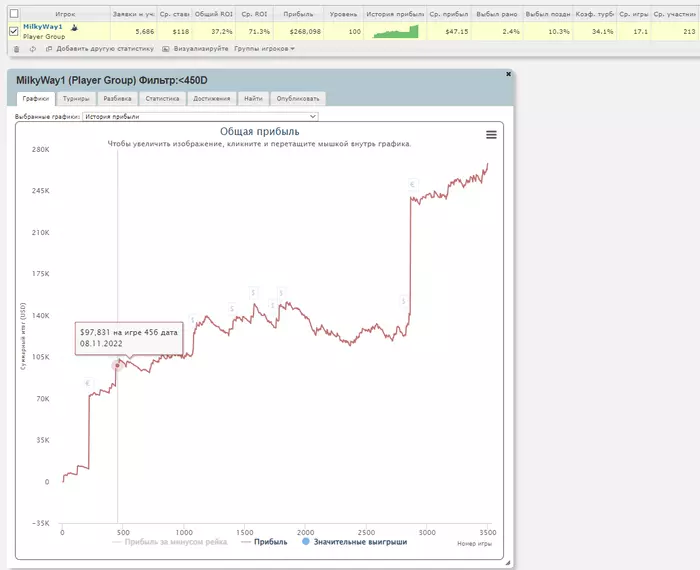Open the Выбранные графики select box
This screenshot has height=570, width=700.
coord(200,116)
